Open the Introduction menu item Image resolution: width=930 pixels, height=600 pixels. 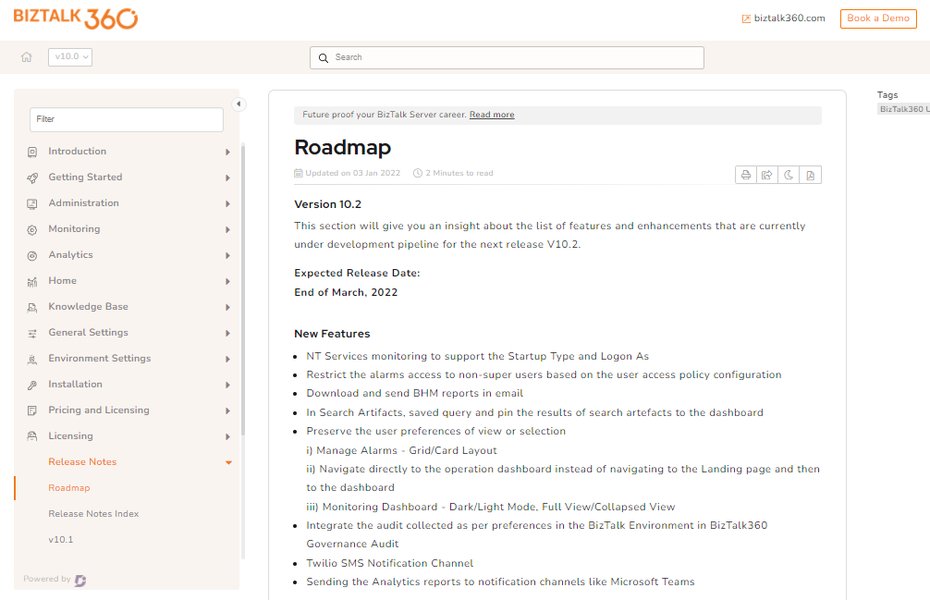click(x=77, y=151)
